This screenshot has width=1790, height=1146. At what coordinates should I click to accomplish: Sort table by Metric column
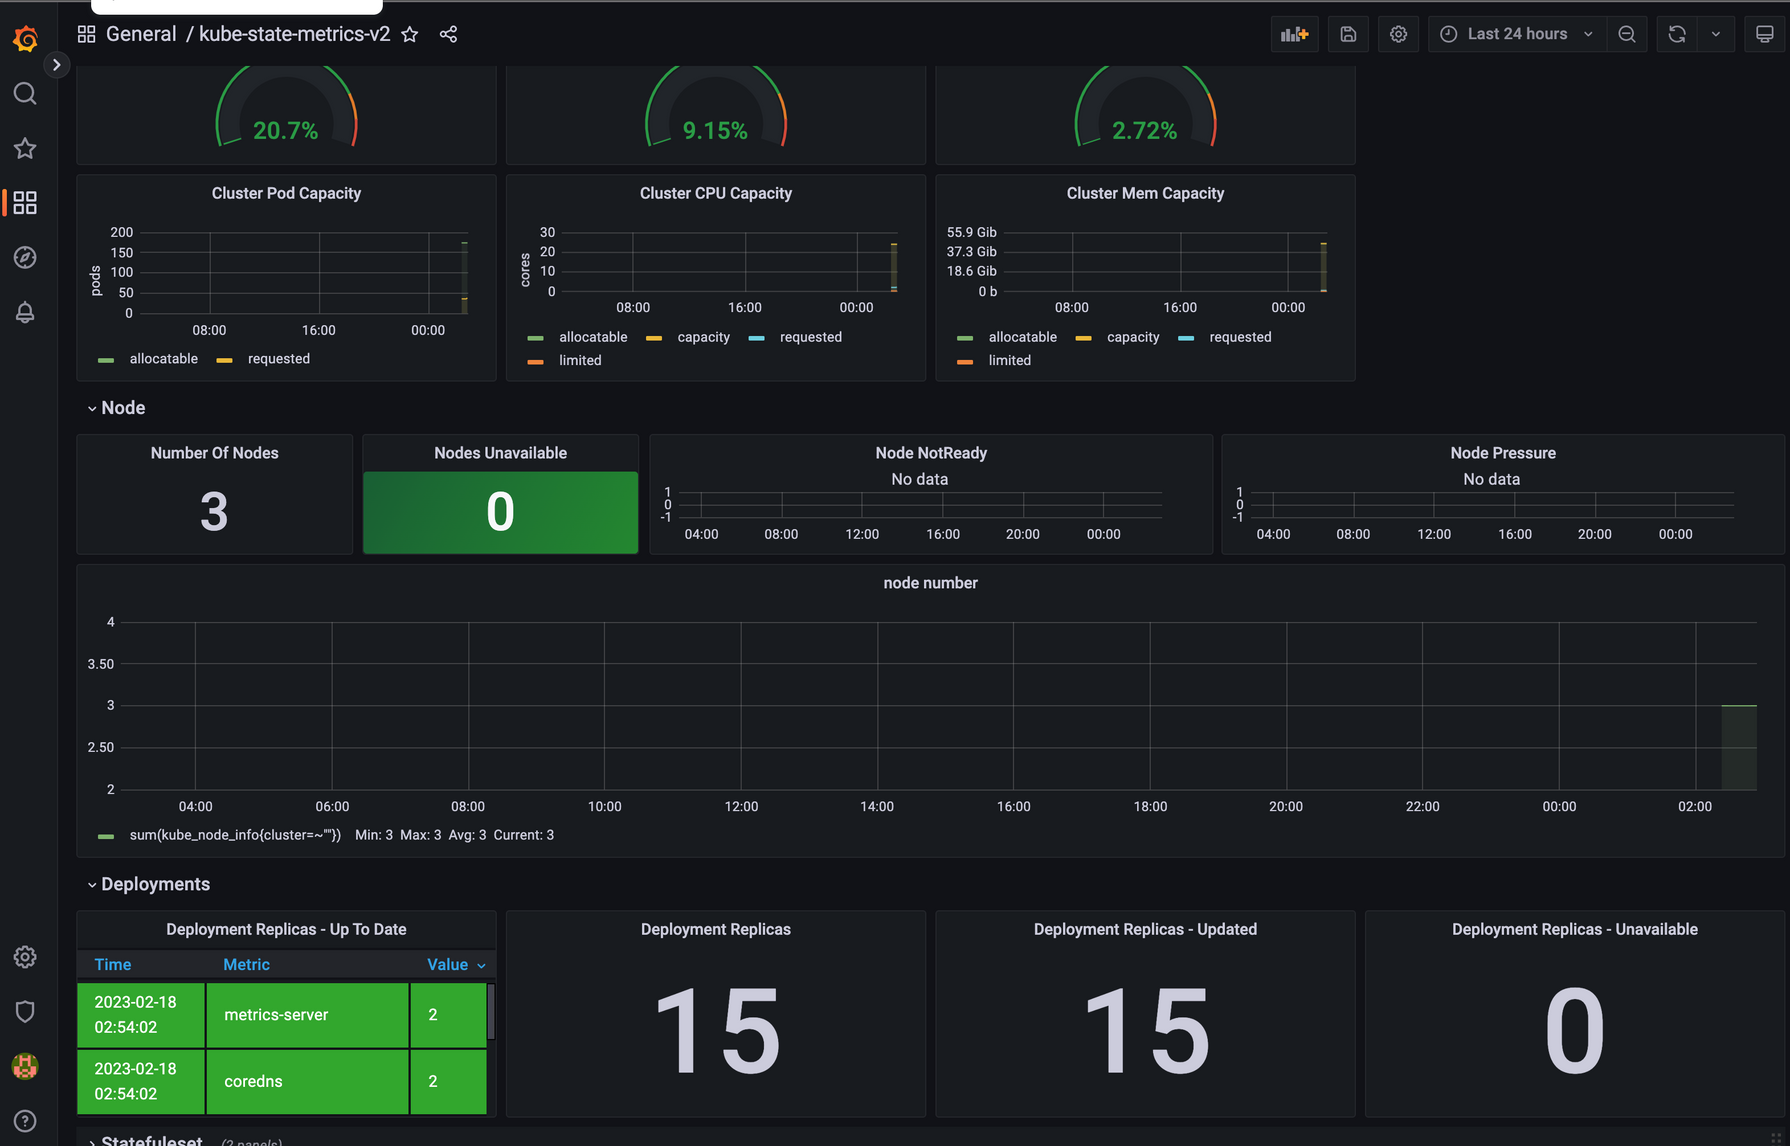click(x=246, y=964)
